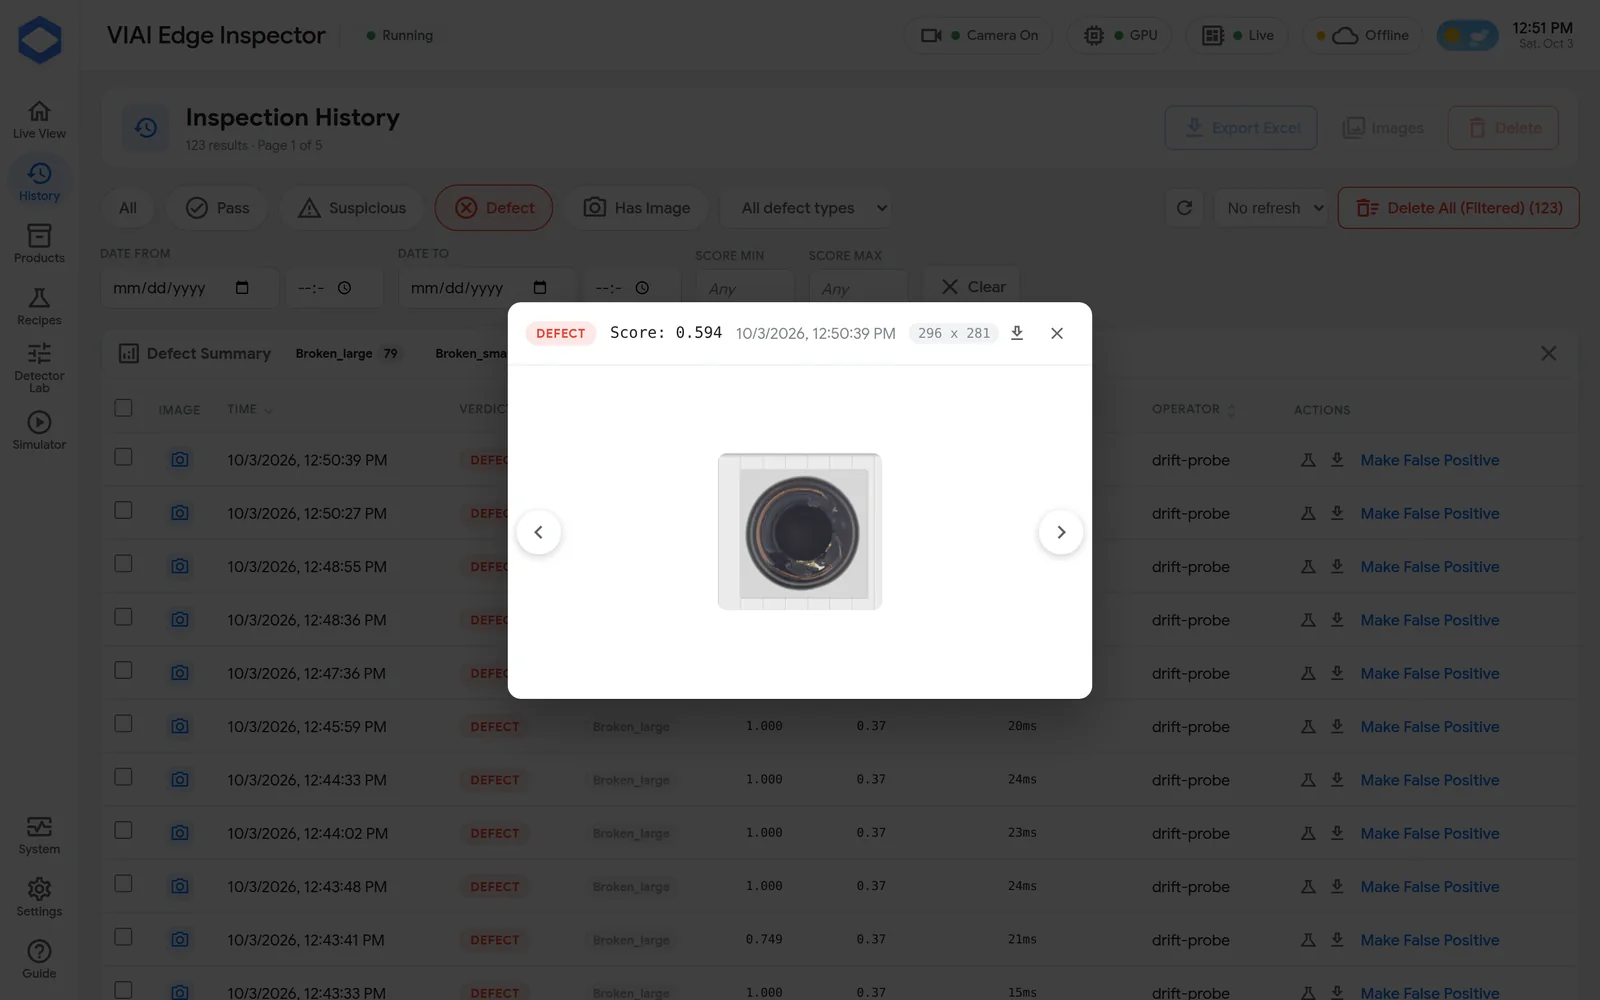Go to the previous image in preview
Screen dimensions: 1600x1000
(x=539, y=532)
